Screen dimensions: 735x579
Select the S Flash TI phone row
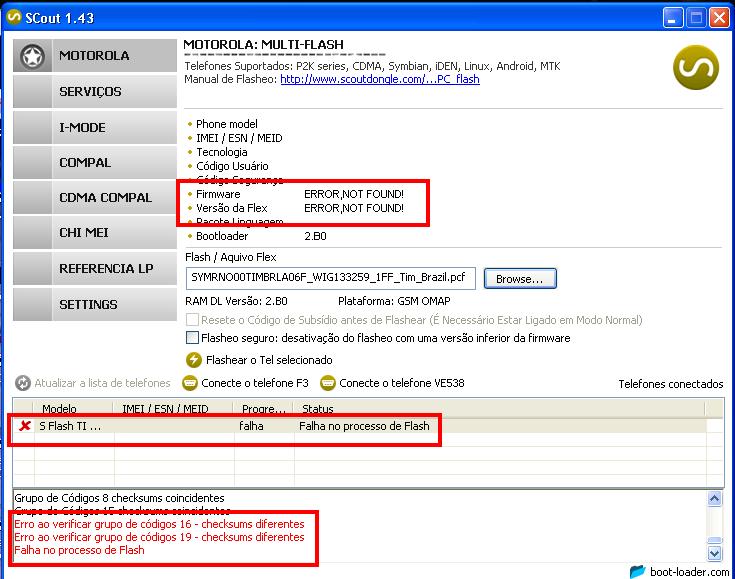pyautogui.click(x=360, y=426)
